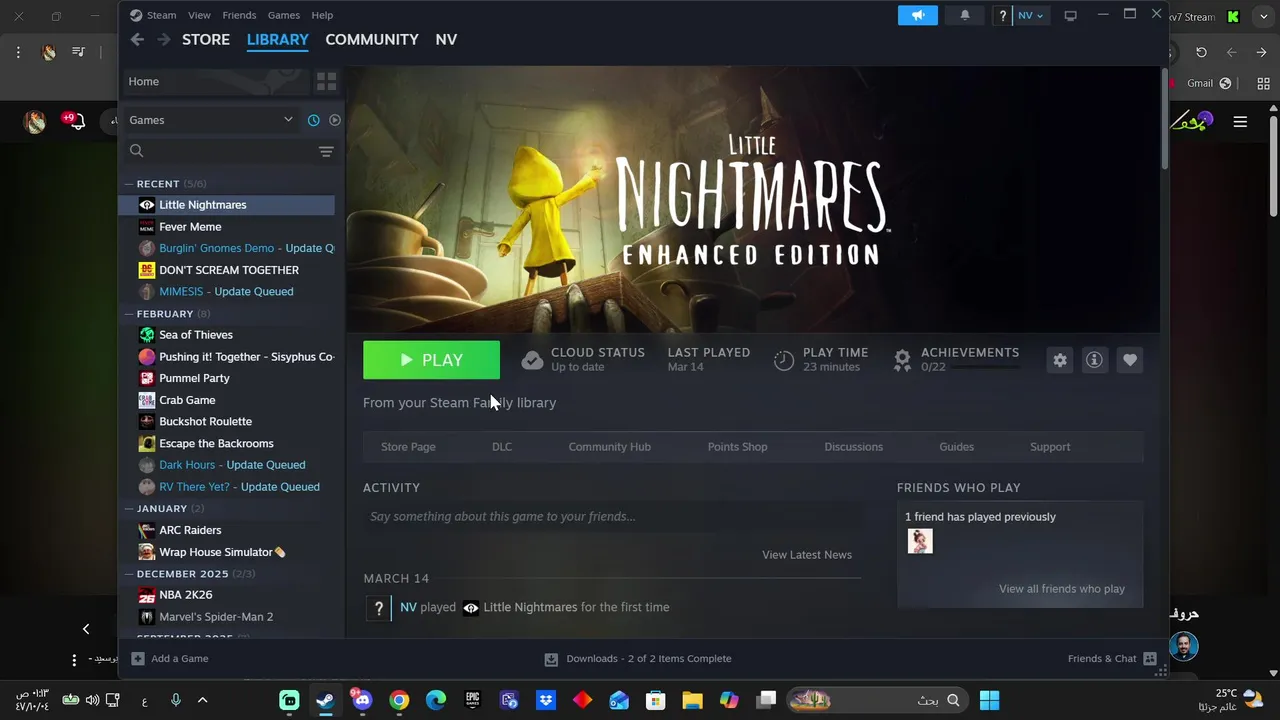Open the Store Page link

click(x=408, y=447)
